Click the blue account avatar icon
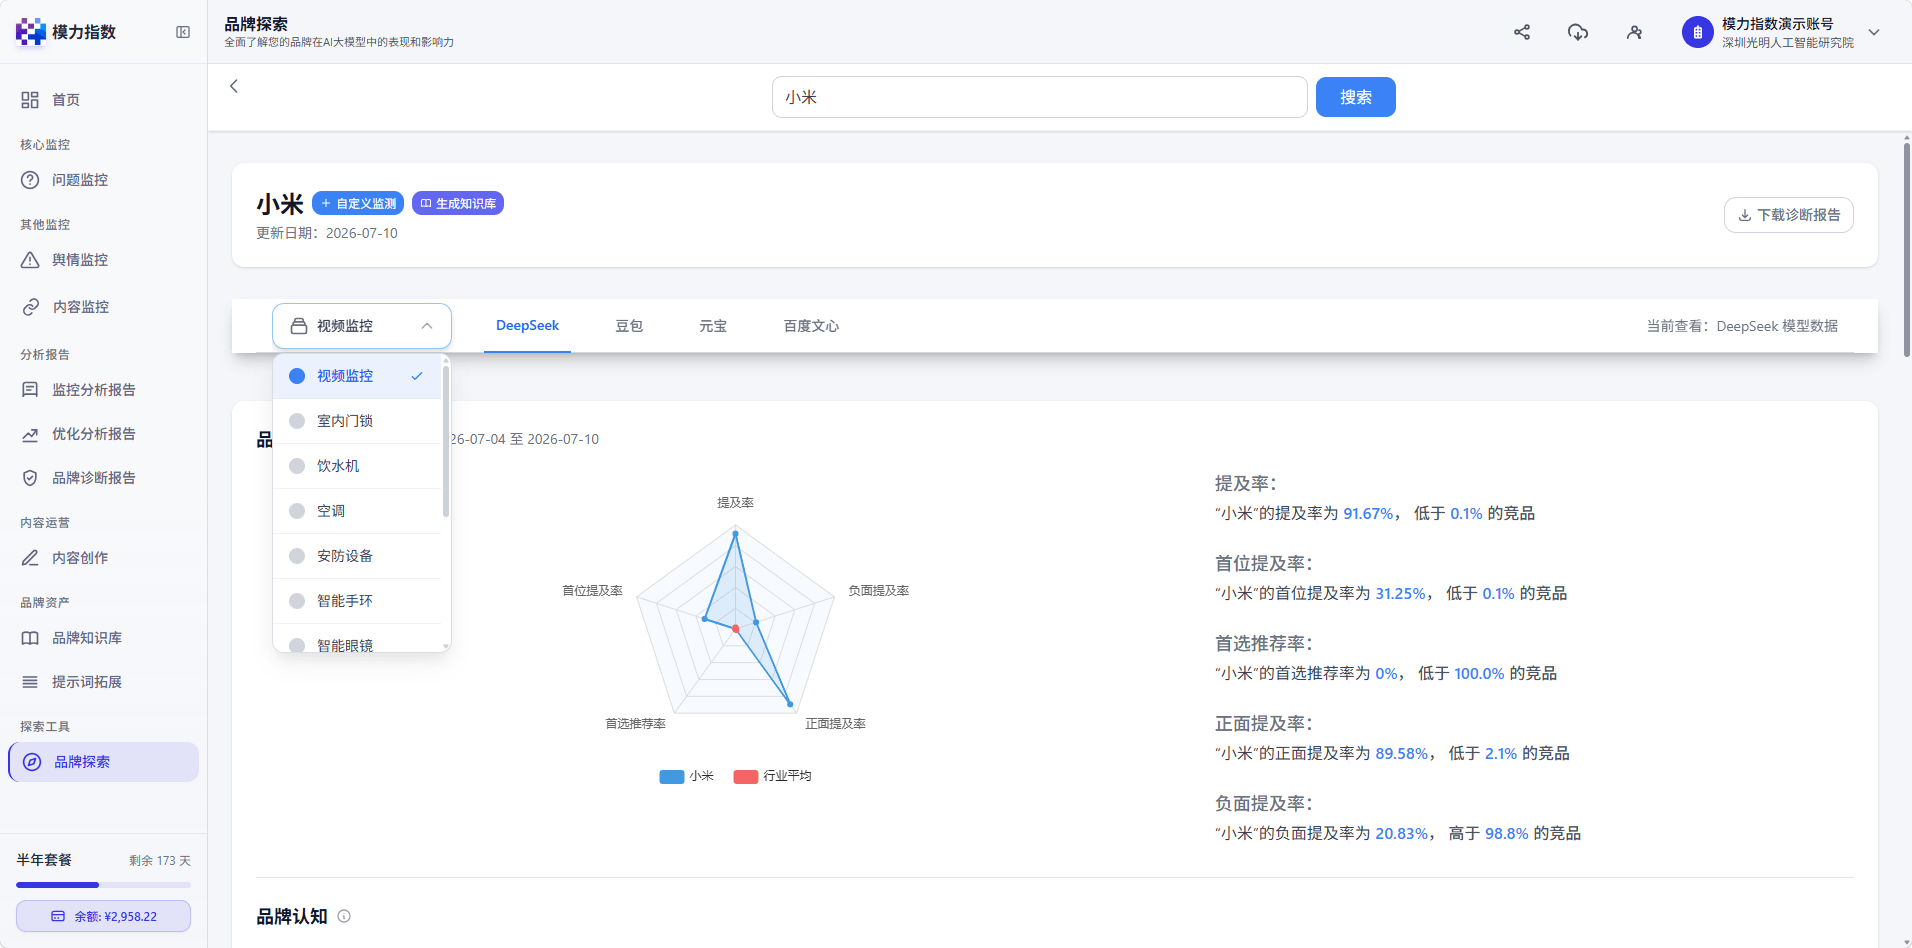Viewport: 1912px width, 948px height. point(1697,32)
